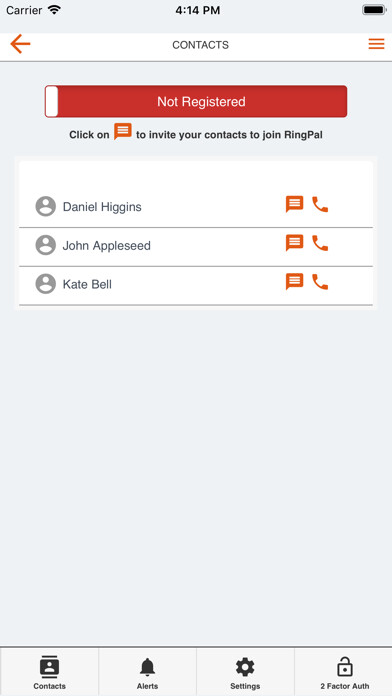
Task: Switch to the Contacts tab
Action: click(x=49, y=672)
